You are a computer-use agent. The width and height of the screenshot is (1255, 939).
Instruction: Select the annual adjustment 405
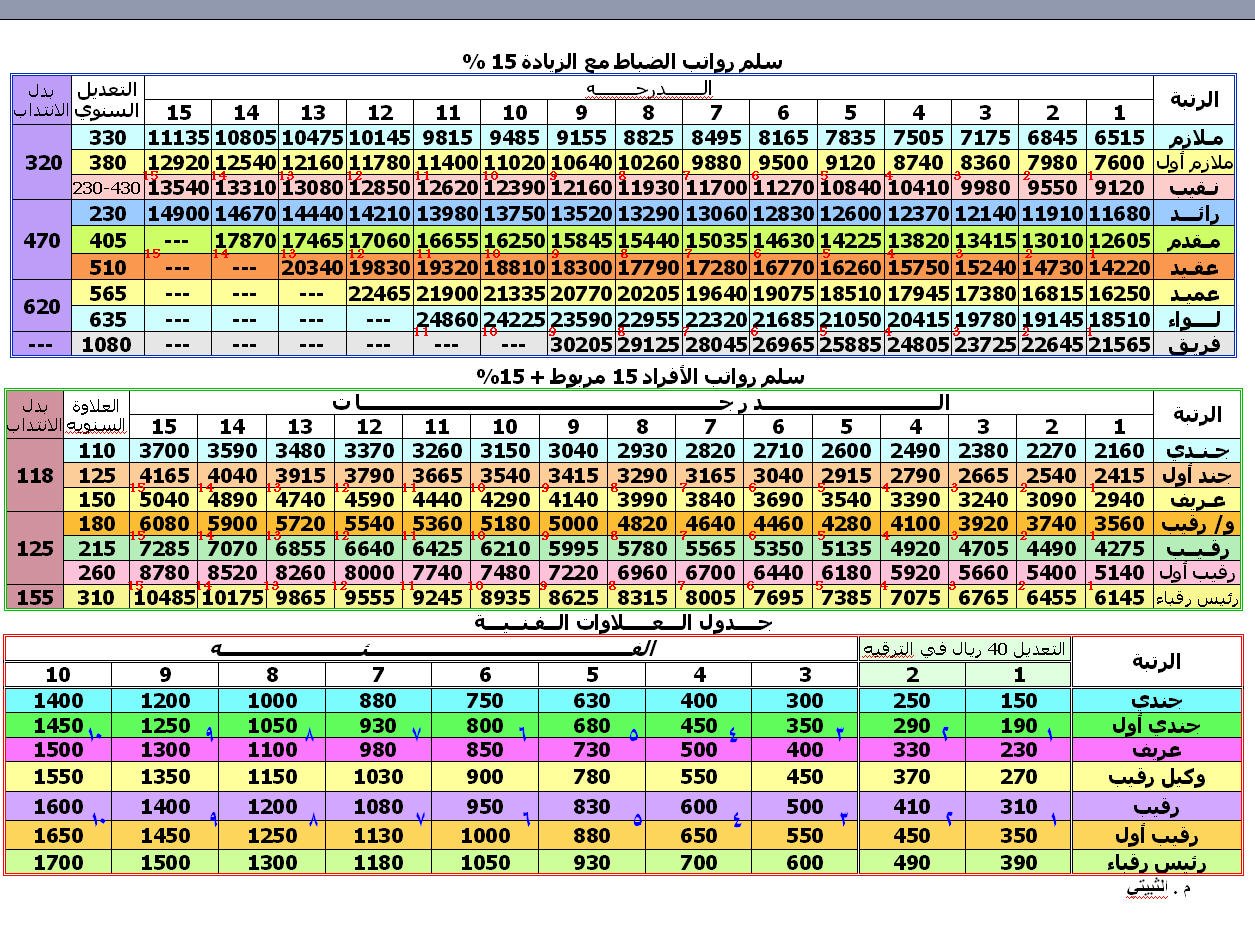click(108, 241)
